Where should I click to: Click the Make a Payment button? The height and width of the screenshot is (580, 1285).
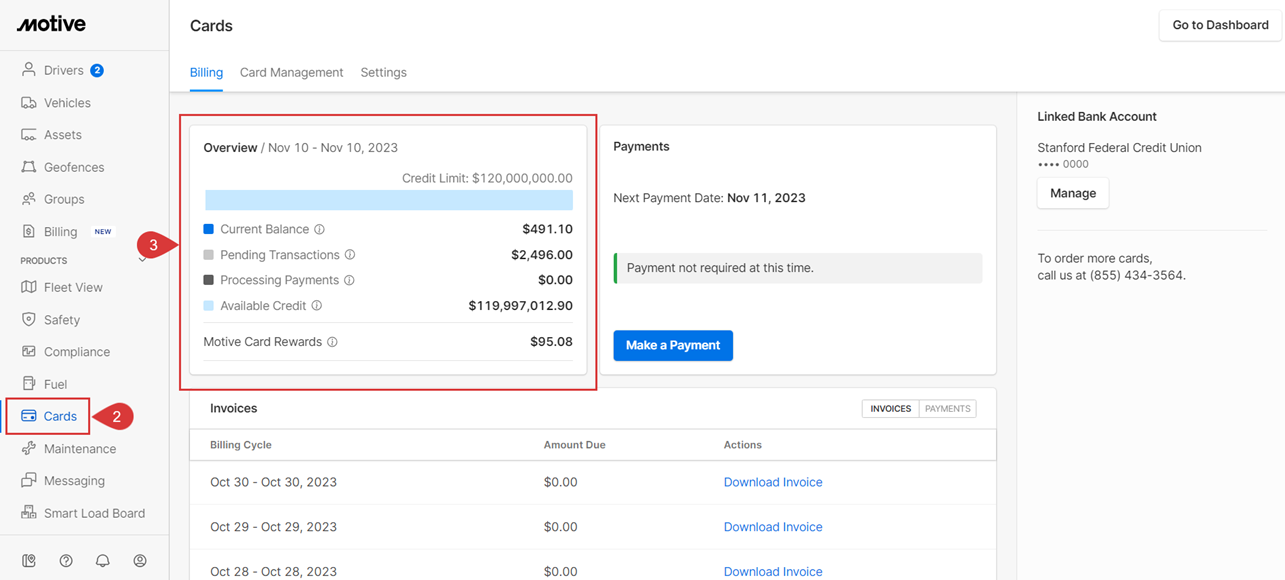tap(673, 345)
